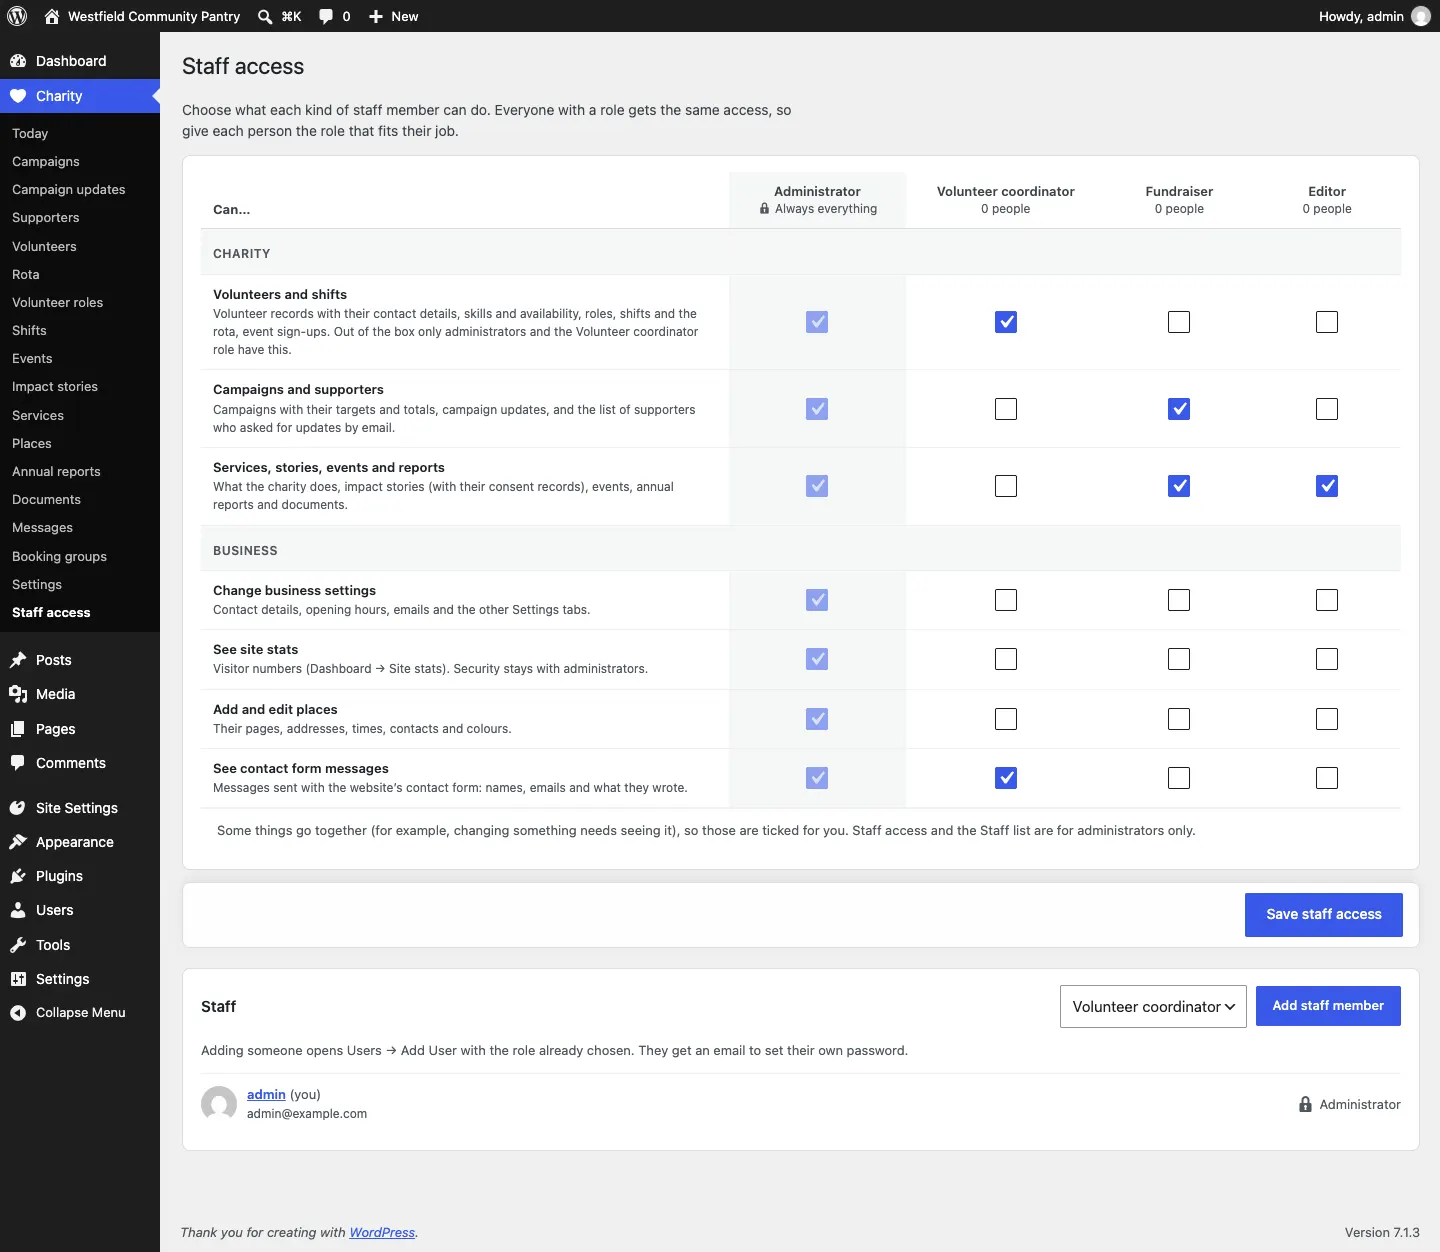Click the Charity heart icon
Image resolution: width=1440 pixels, height=1252 pixels.
point(18,96)
